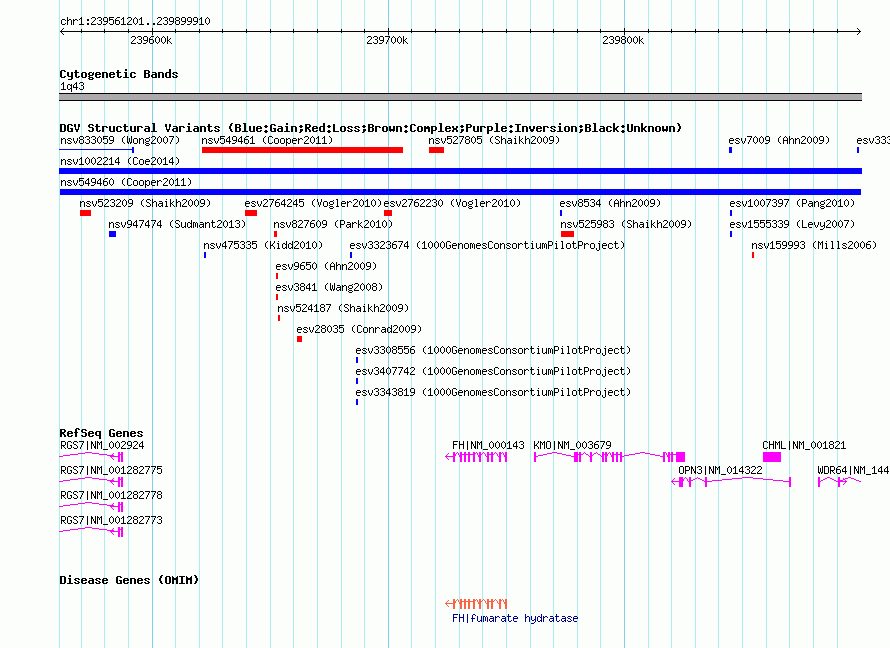
Task: Click the esv7009 (Ahn2009) variant label
Action: [779, 140]
